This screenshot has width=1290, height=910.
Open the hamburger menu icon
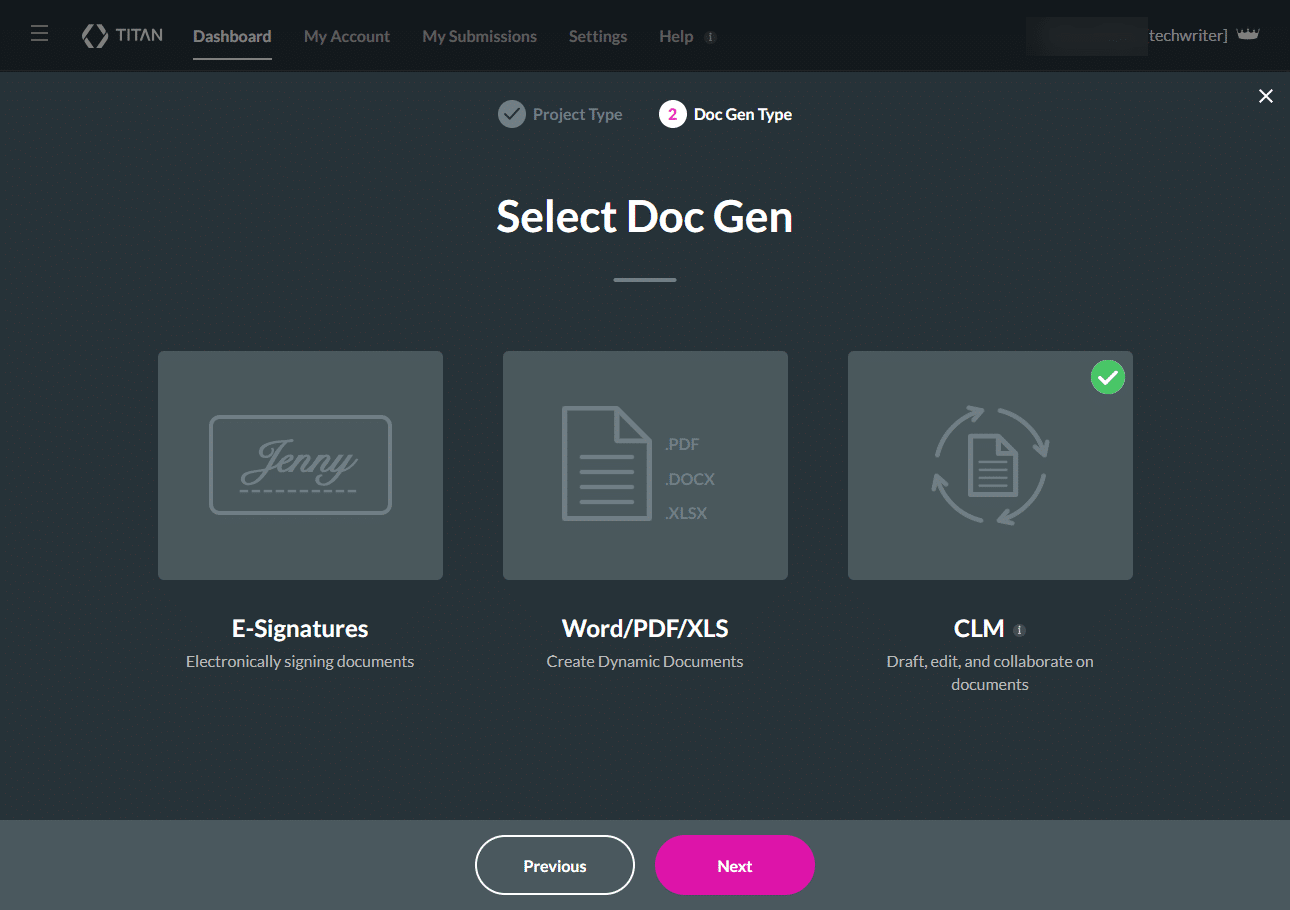(39, 34)
